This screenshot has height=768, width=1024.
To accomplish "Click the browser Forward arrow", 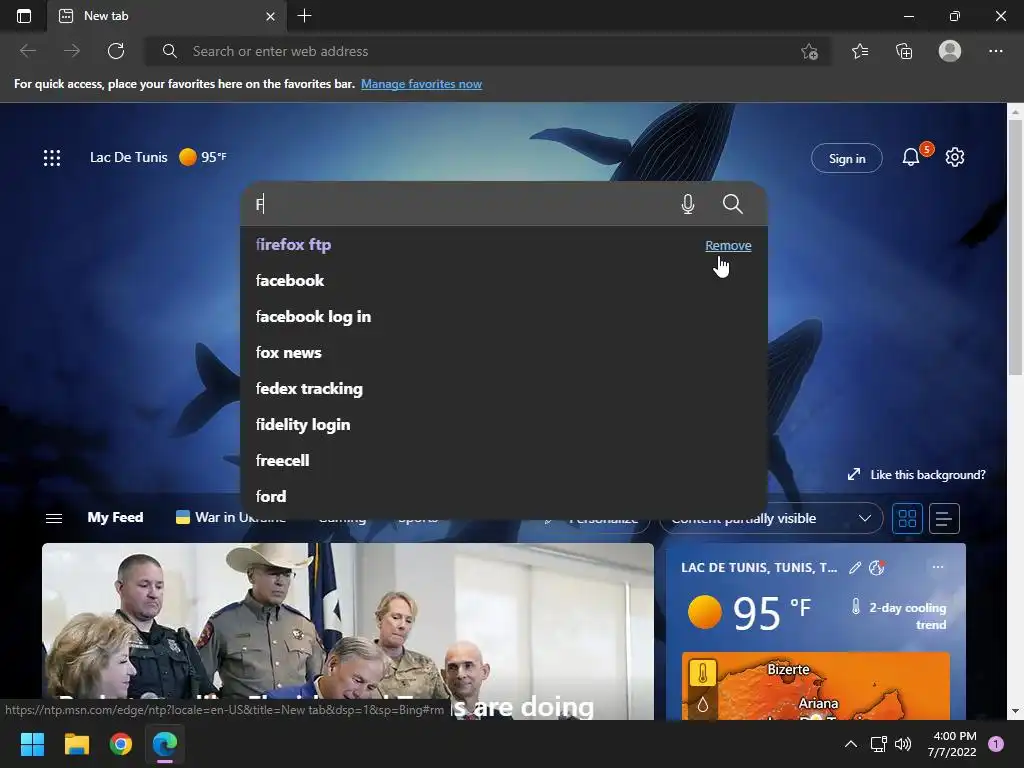I will coord(72,51).
